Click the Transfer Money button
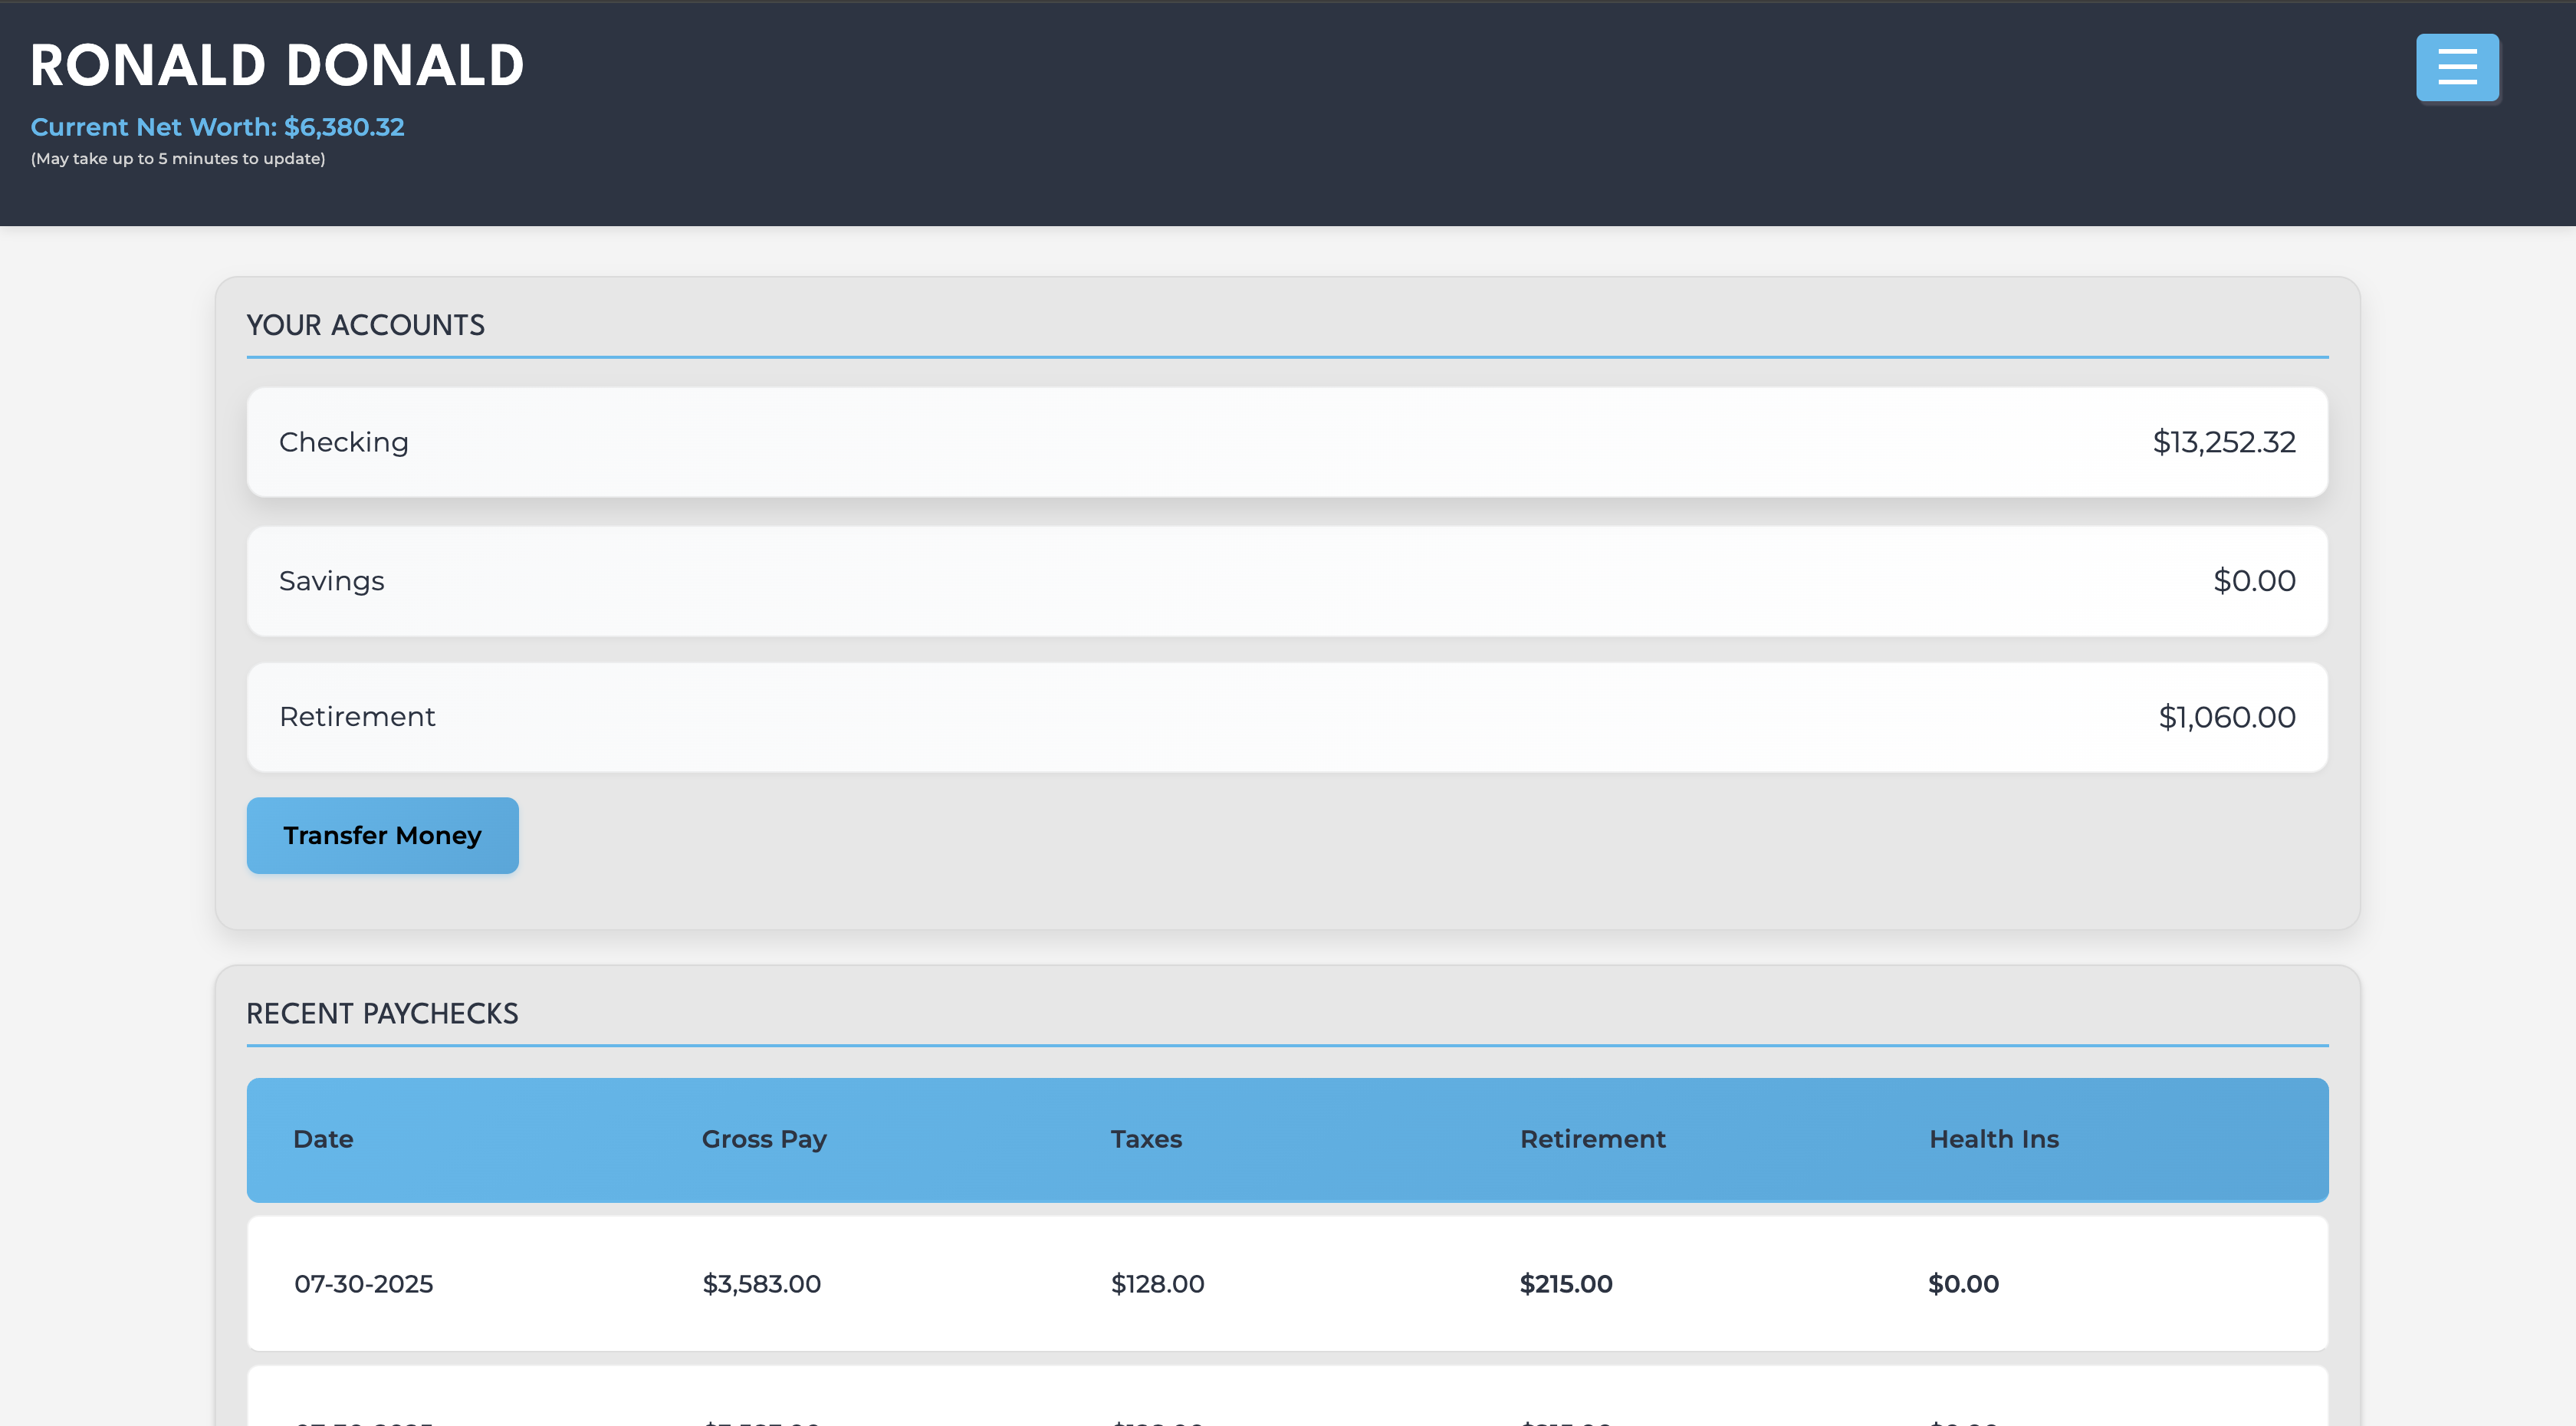 point(382,835)
